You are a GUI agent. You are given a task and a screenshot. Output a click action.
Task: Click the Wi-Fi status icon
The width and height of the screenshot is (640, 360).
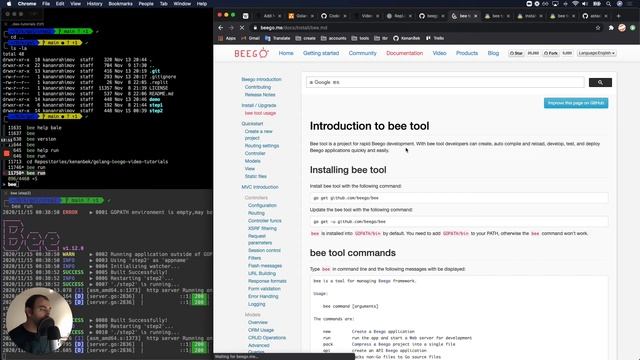coord(575,4)
